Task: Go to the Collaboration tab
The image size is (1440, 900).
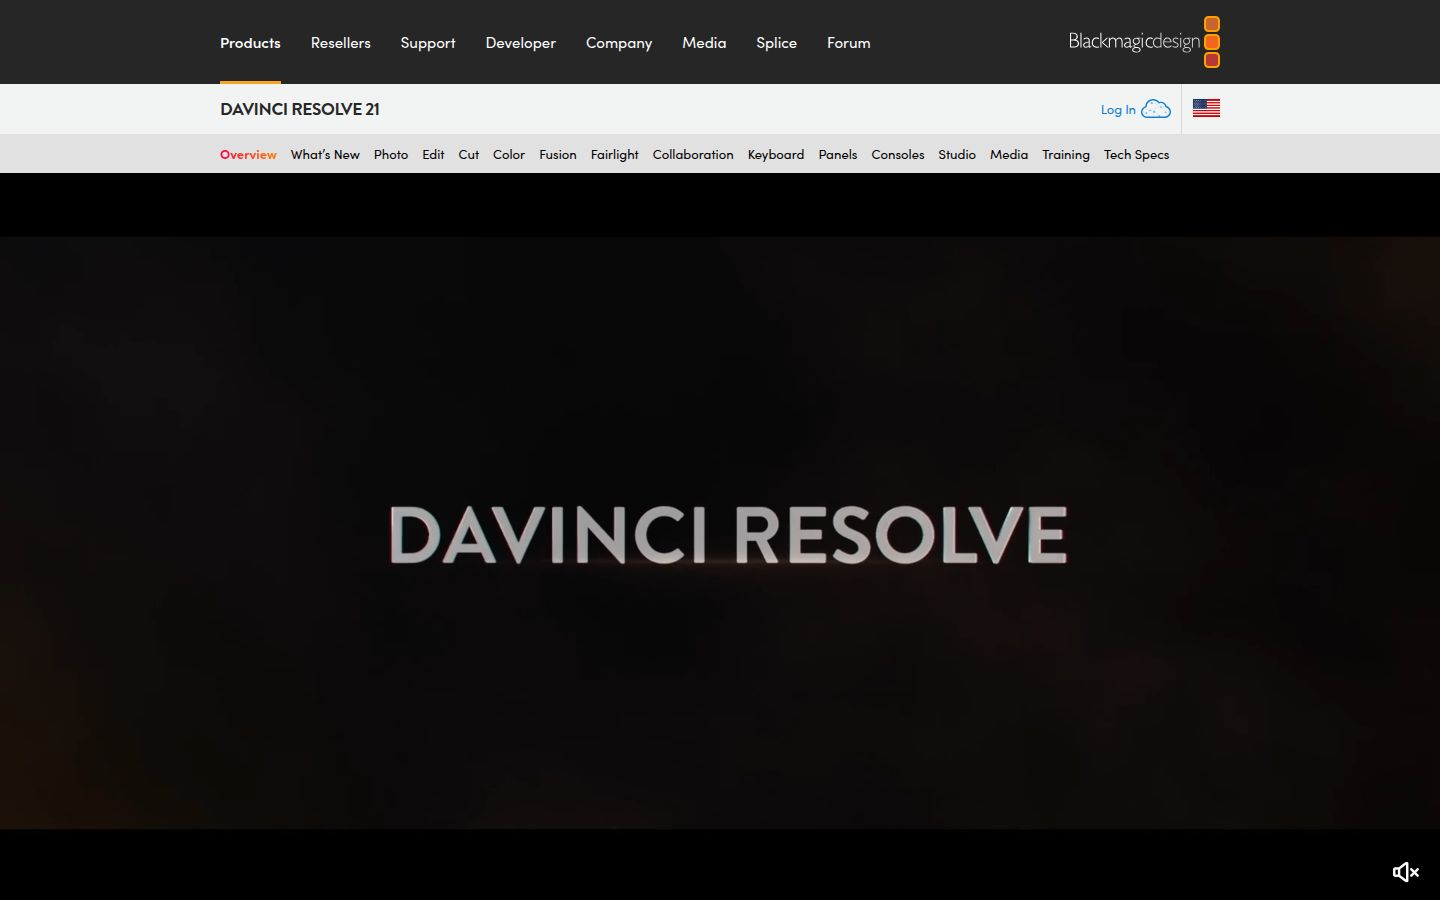Action: (x=693, y=155)
